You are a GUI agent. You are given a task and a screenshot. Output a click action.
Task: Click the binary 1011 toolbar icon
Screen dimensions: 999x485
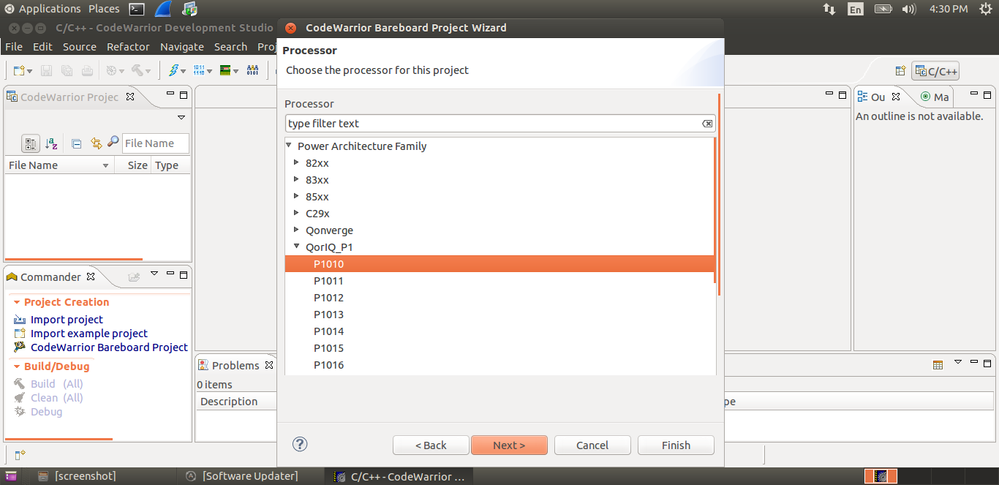(x=199, y=71)
